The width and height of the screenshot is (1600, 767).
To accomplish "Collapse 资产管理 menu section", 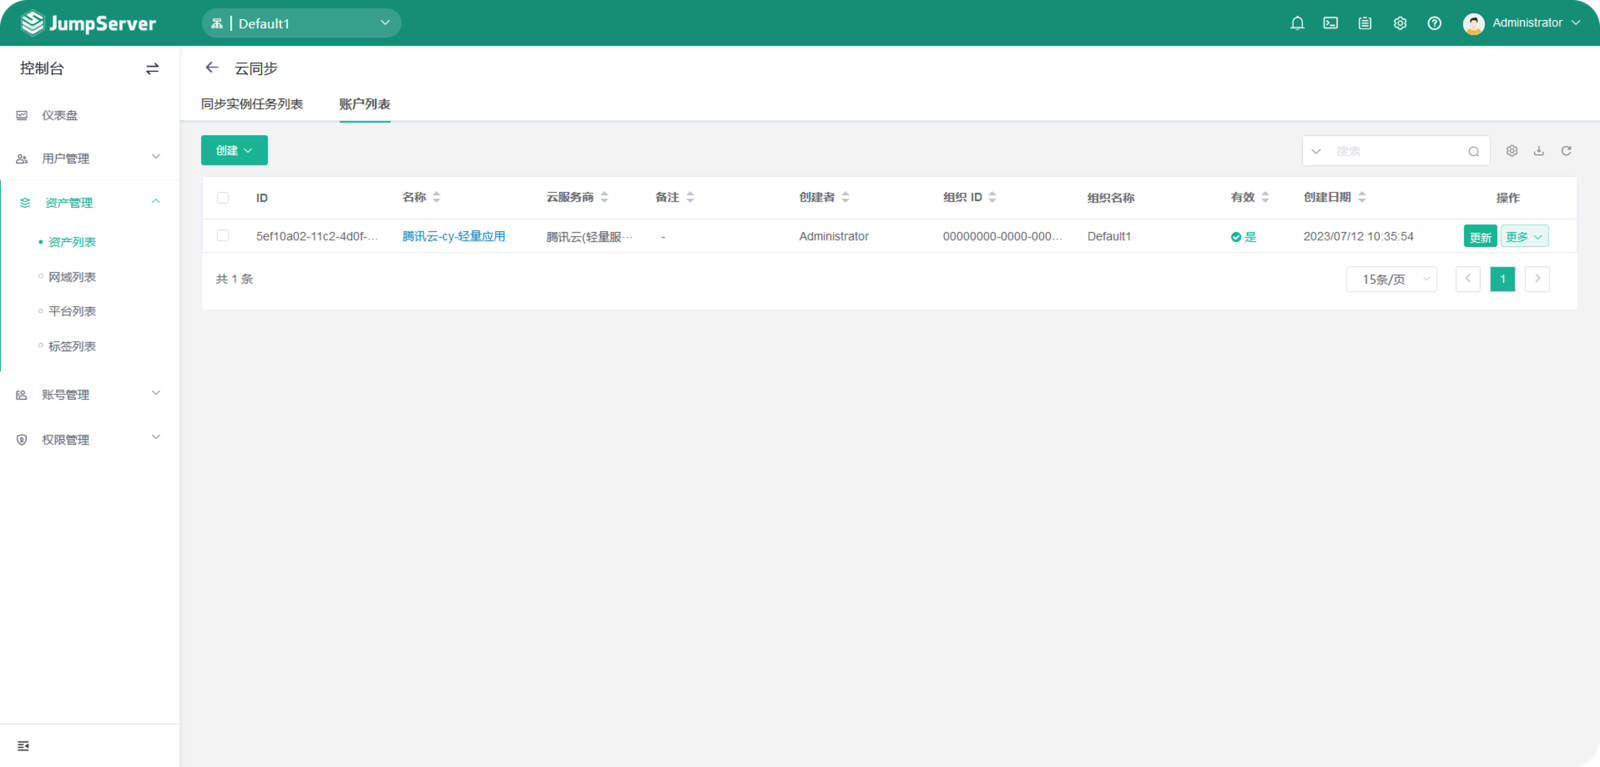I will (x=90, y=202).
